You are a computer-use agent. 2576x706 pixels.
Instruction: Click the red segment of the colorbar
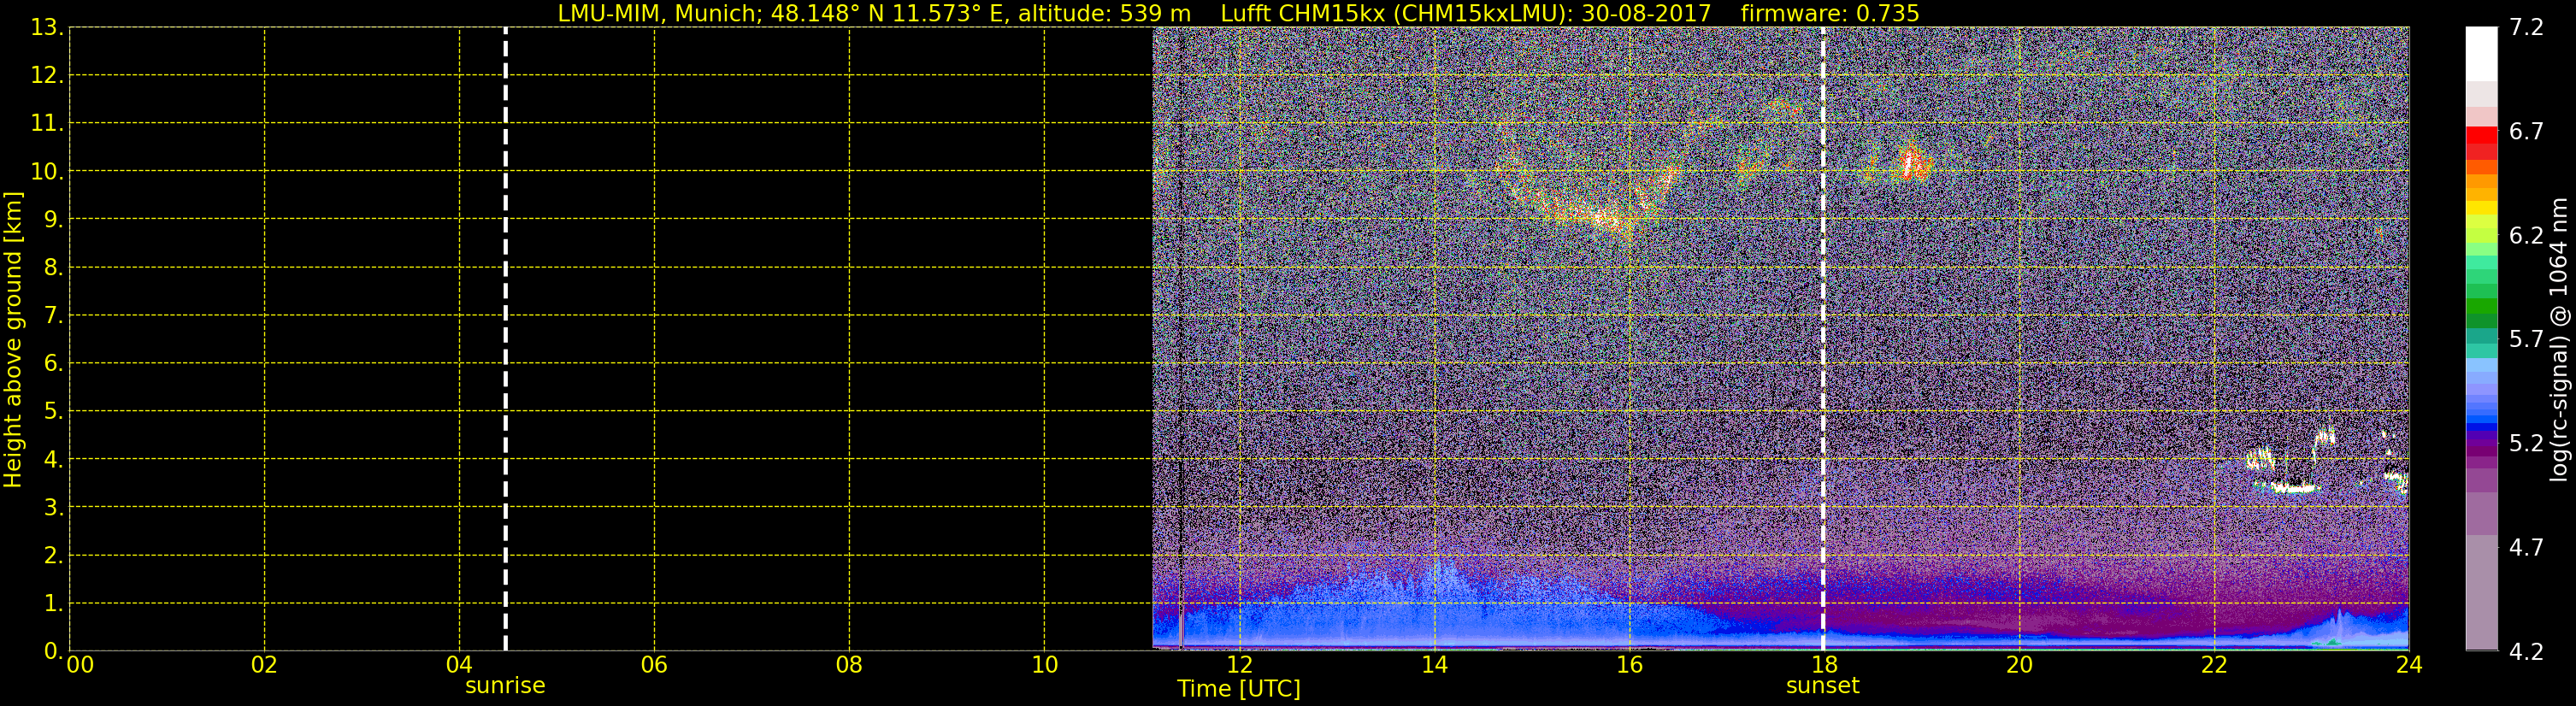click(x=2481, y=136)
